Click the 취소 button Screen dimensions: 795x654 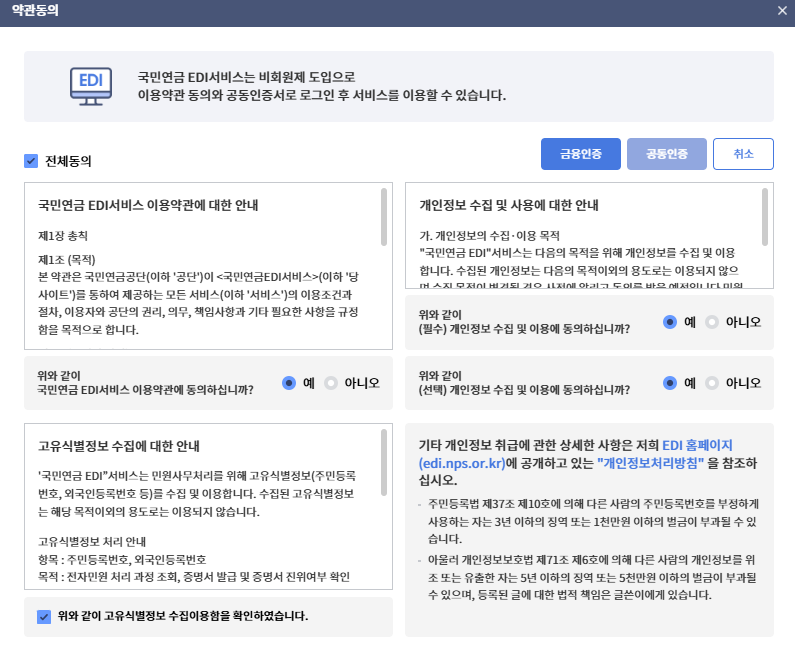tap(743, 154)
